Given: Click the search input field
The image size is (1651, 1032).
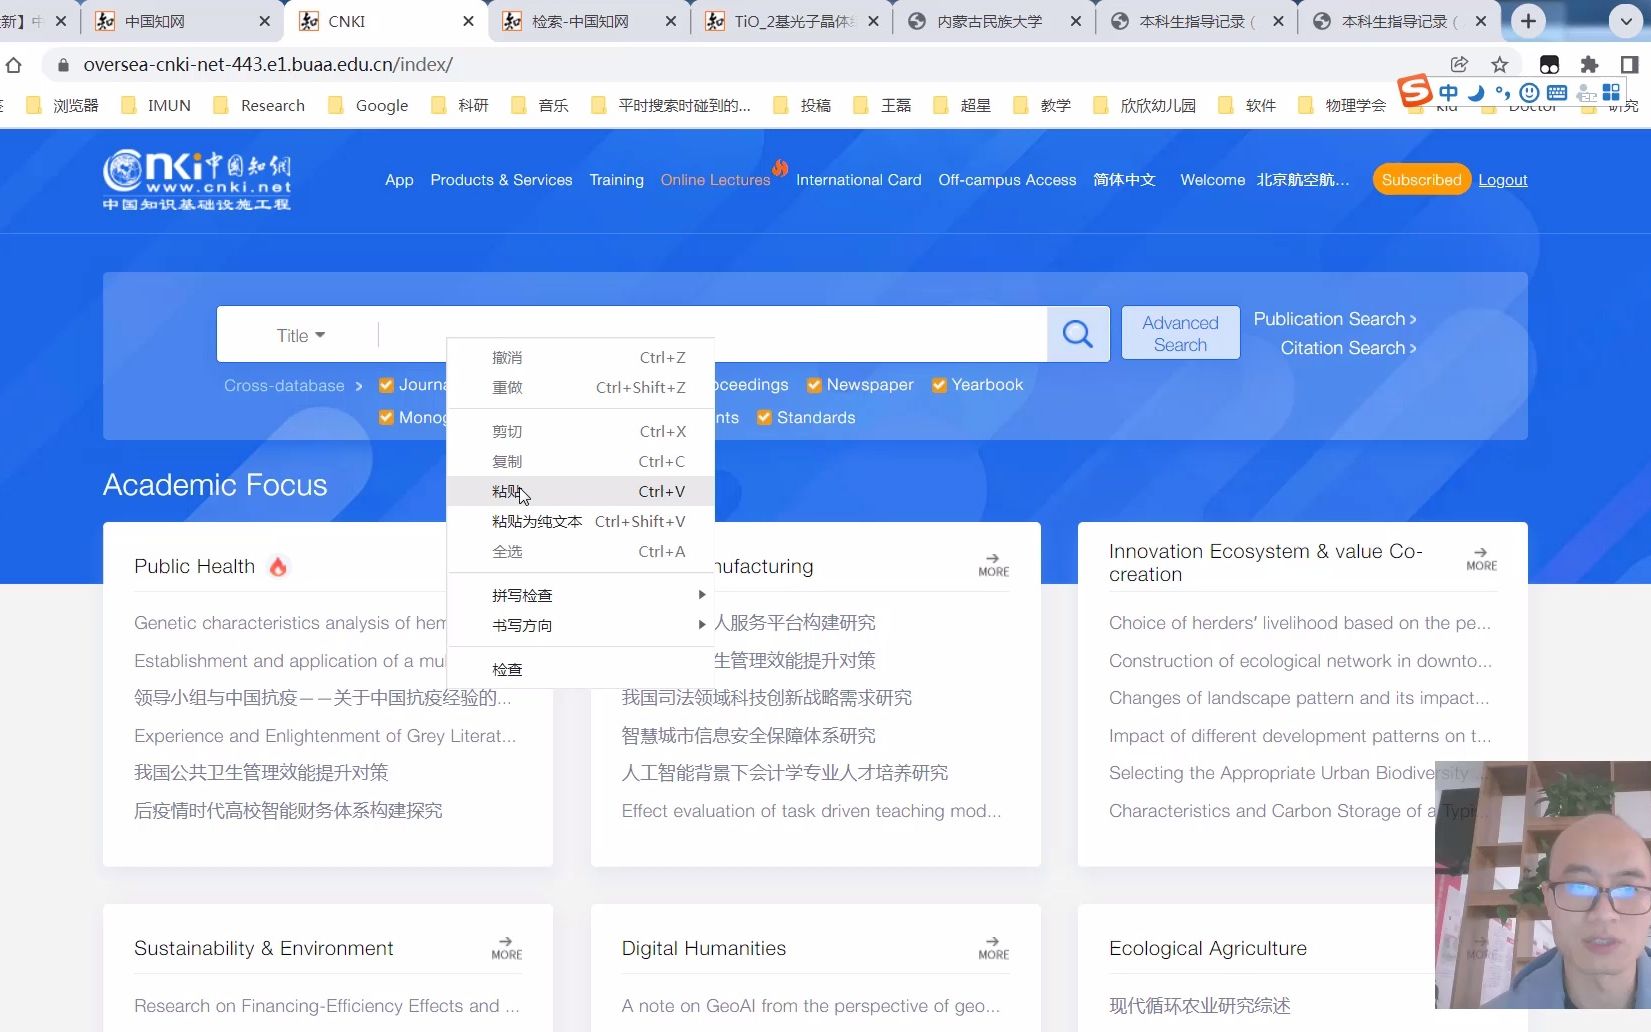Looking at the screenshot, I should (712, 334).
